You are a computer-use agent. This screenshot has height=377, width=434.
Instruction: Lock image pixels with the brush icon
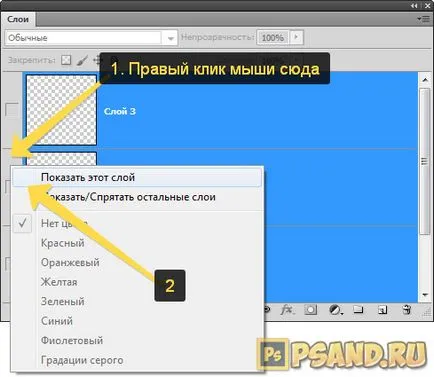(82, 60)
